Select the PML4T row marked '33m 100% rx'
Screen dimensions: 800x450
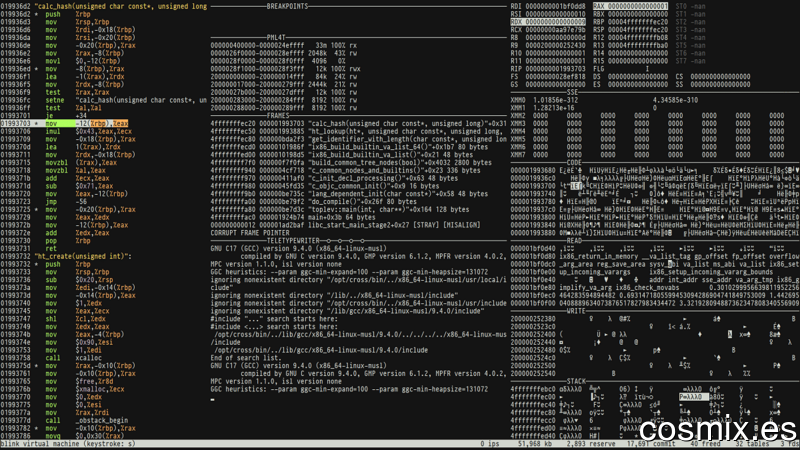[x=284, y=45]
